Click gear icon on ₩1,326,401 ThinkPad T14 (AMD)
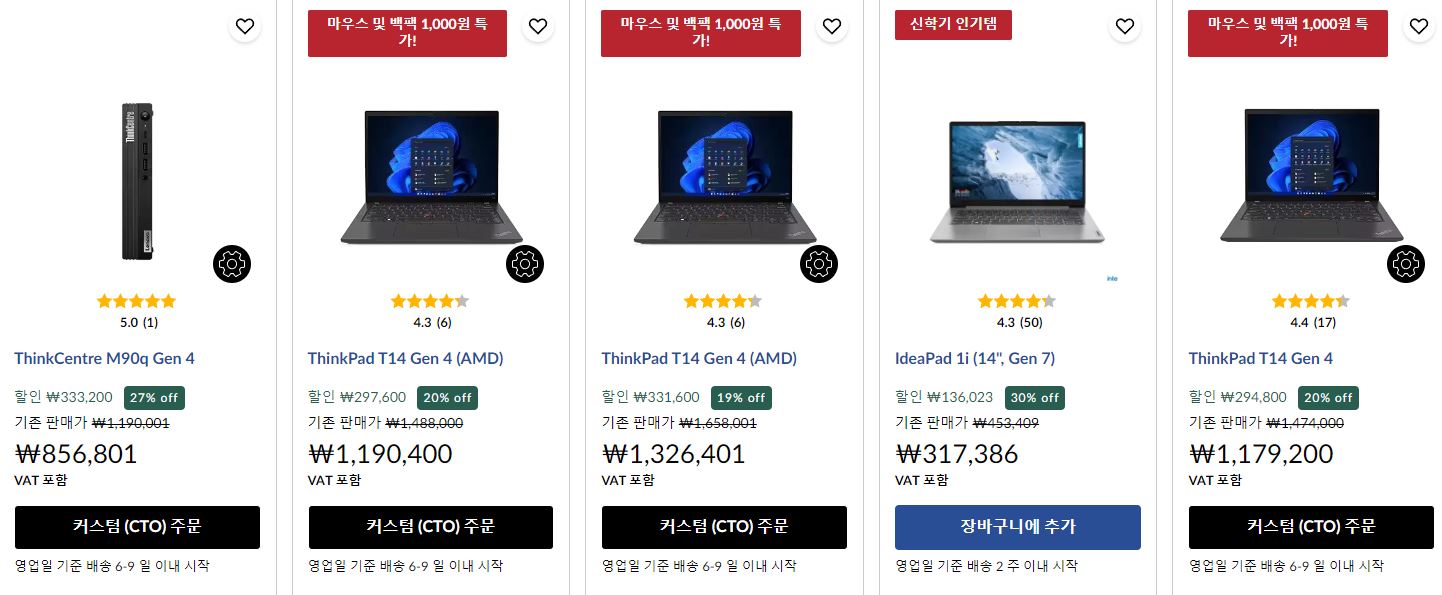1442x595 pixels. 819,264
